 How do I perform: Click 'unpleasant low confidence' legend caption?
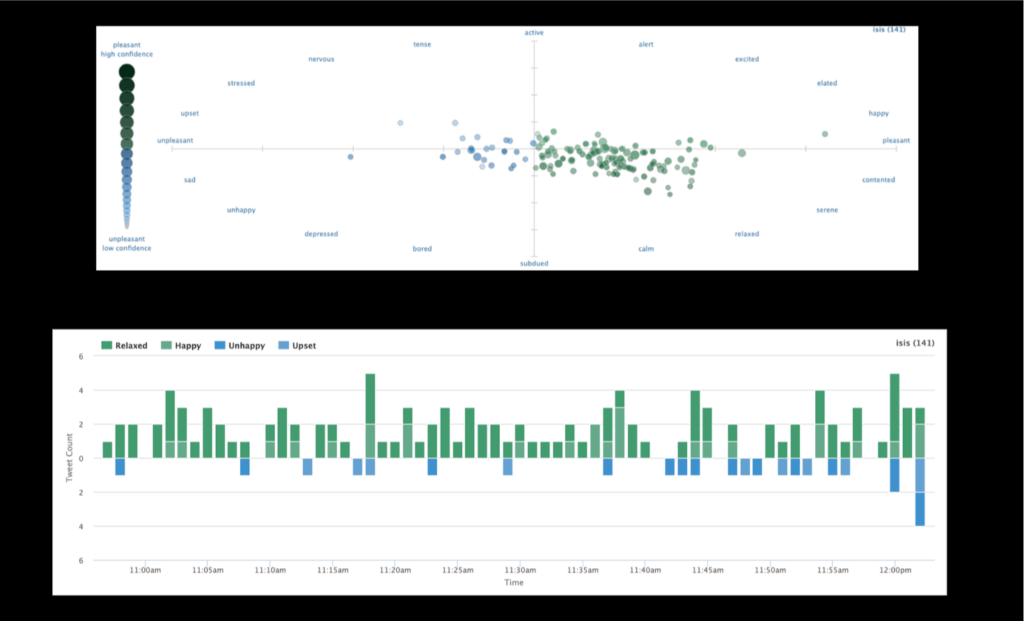127,244
